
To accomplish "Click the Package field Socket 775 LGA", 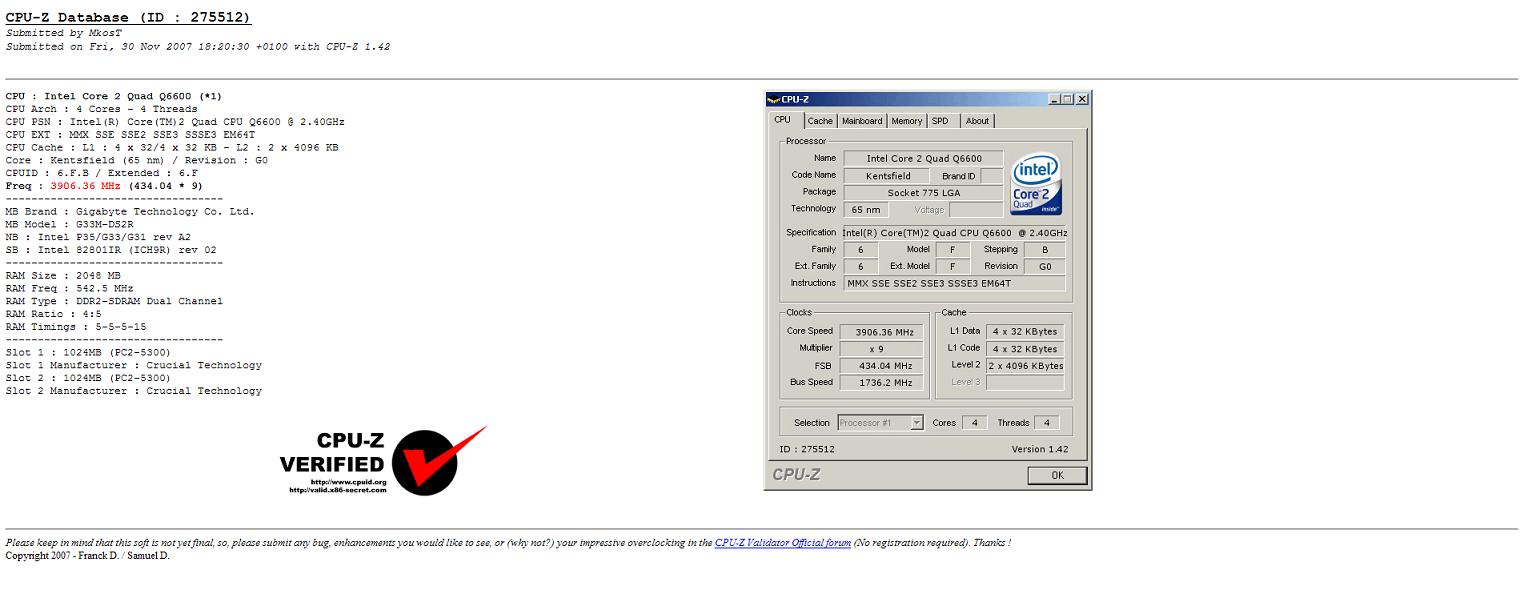I will pos(923,192).
